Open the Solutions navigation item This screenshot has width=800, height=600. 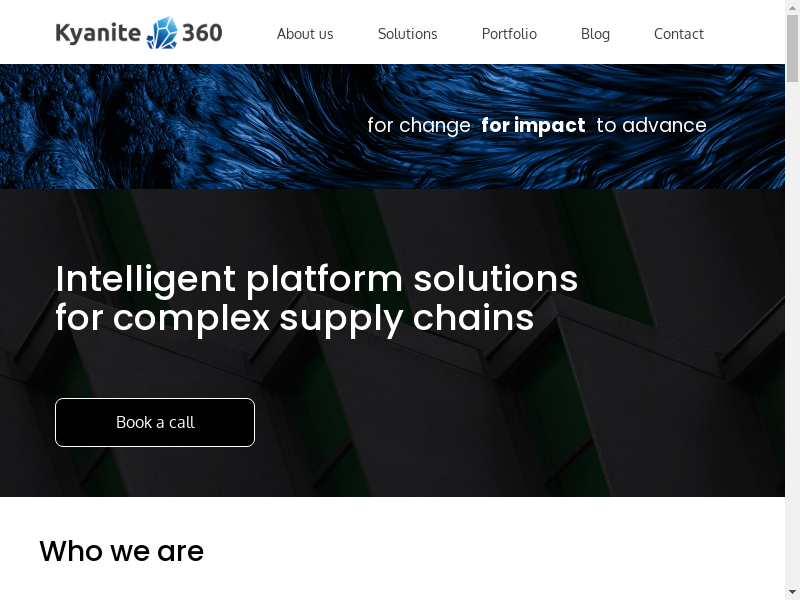[408, 34]
